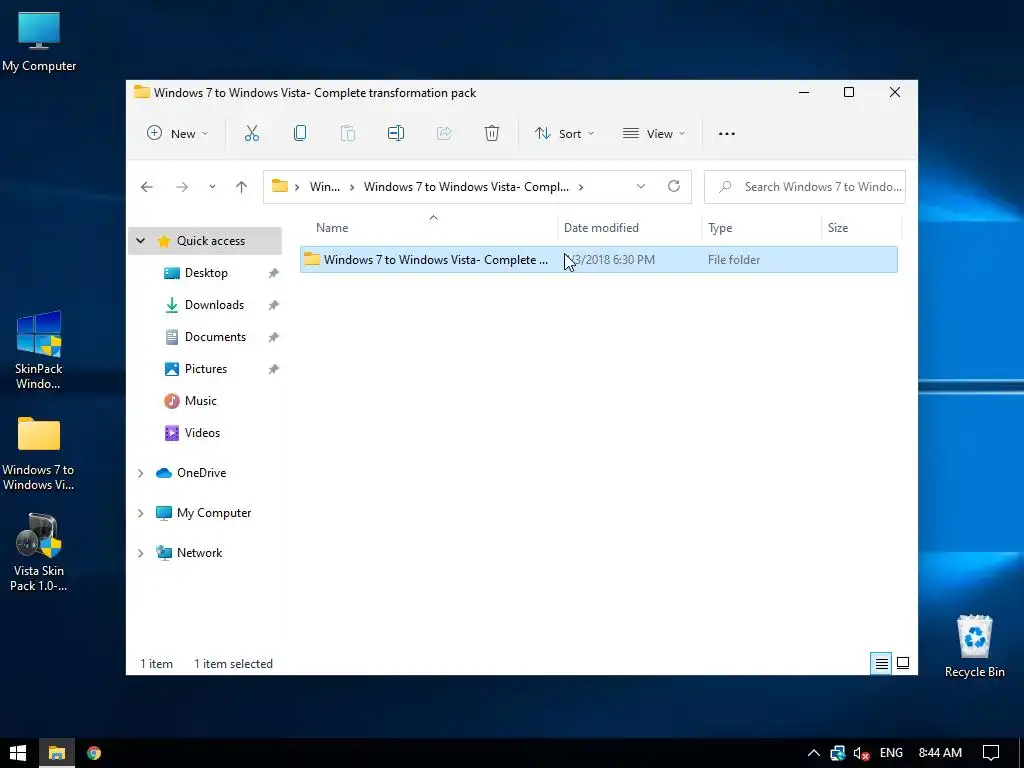Open the Windows Start menu
This screenshot has width=1024, height=768.
tap(18, 753)
